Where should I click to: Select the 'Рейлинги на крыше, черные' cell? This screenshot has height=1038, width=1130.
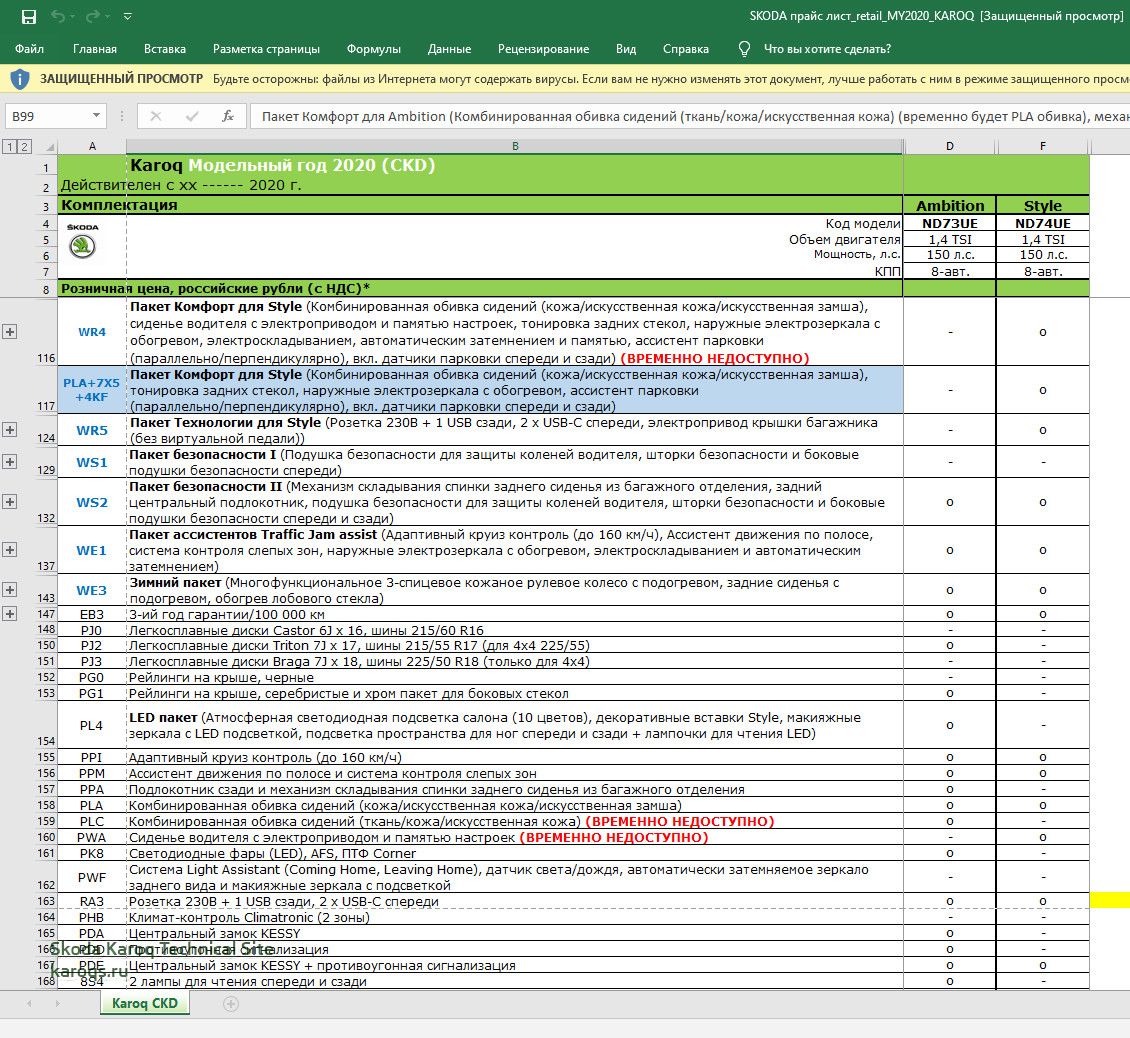point(515,678)
